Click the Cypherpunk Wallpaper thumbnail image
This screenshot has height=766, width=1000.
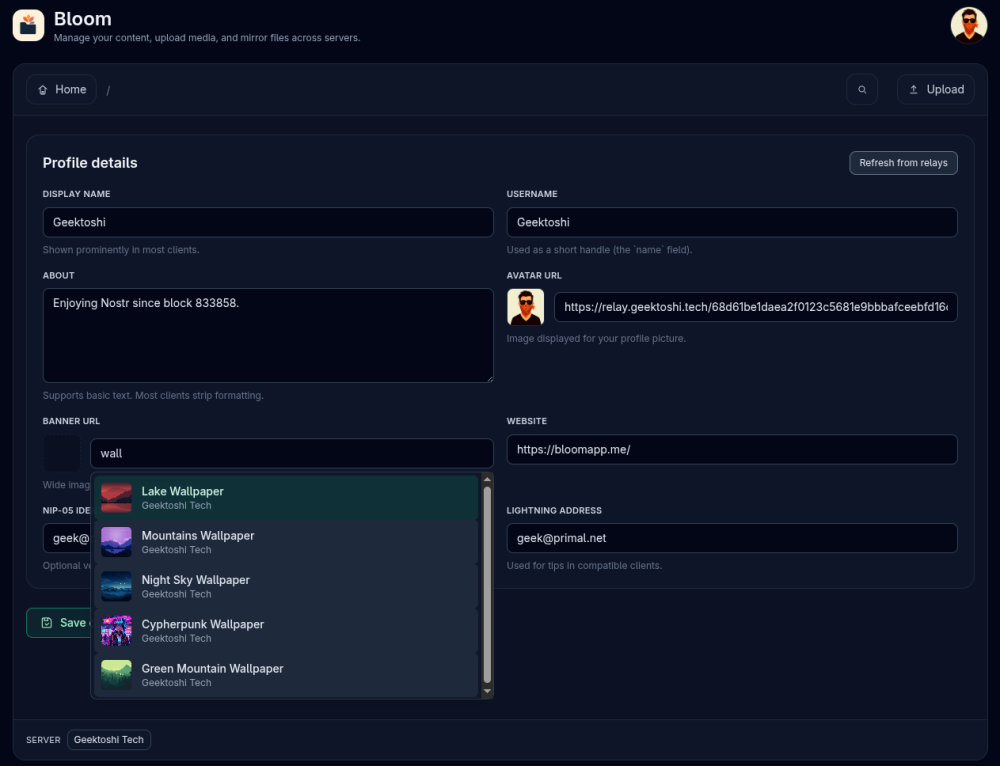(x=116, y=631)
